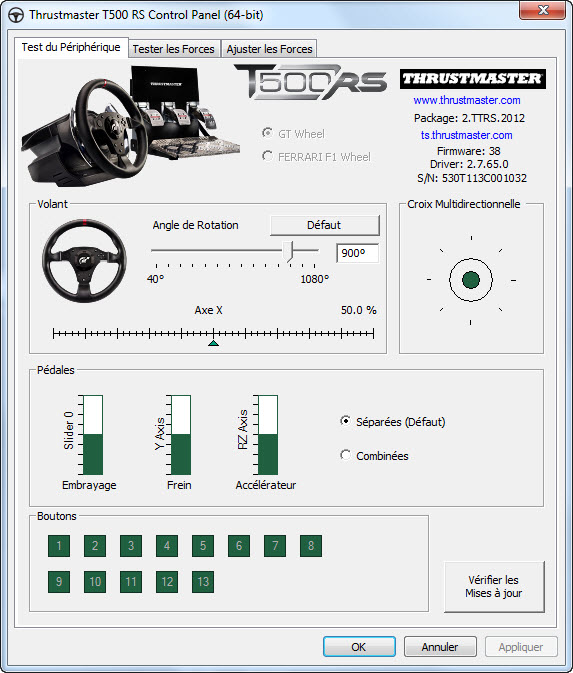Switch to the Tester les Forces tab
Screen dimensions: 573x673
point(173,49)
